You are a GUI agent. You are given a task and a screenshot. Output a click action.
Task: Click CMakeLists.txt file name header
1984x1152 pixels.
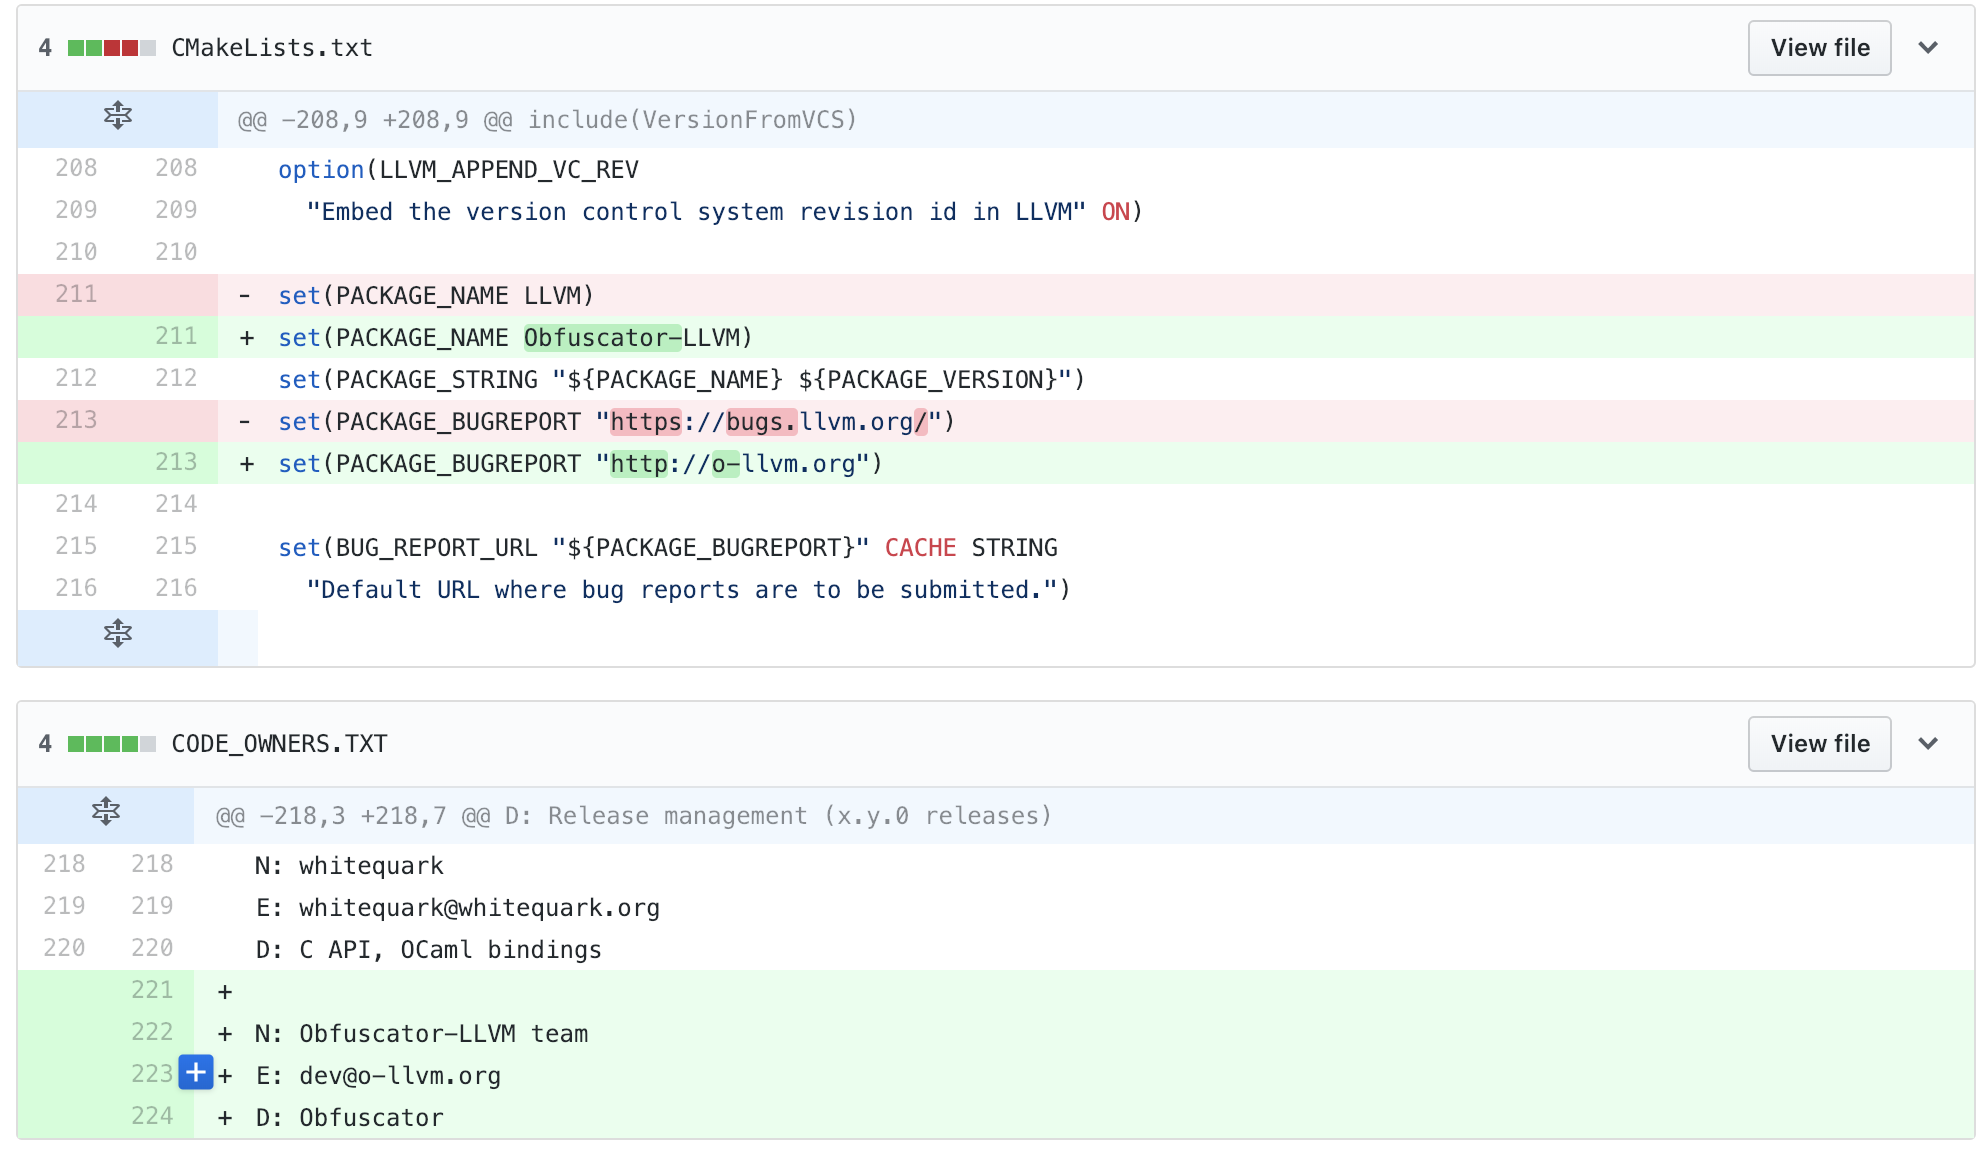(272, 48)
